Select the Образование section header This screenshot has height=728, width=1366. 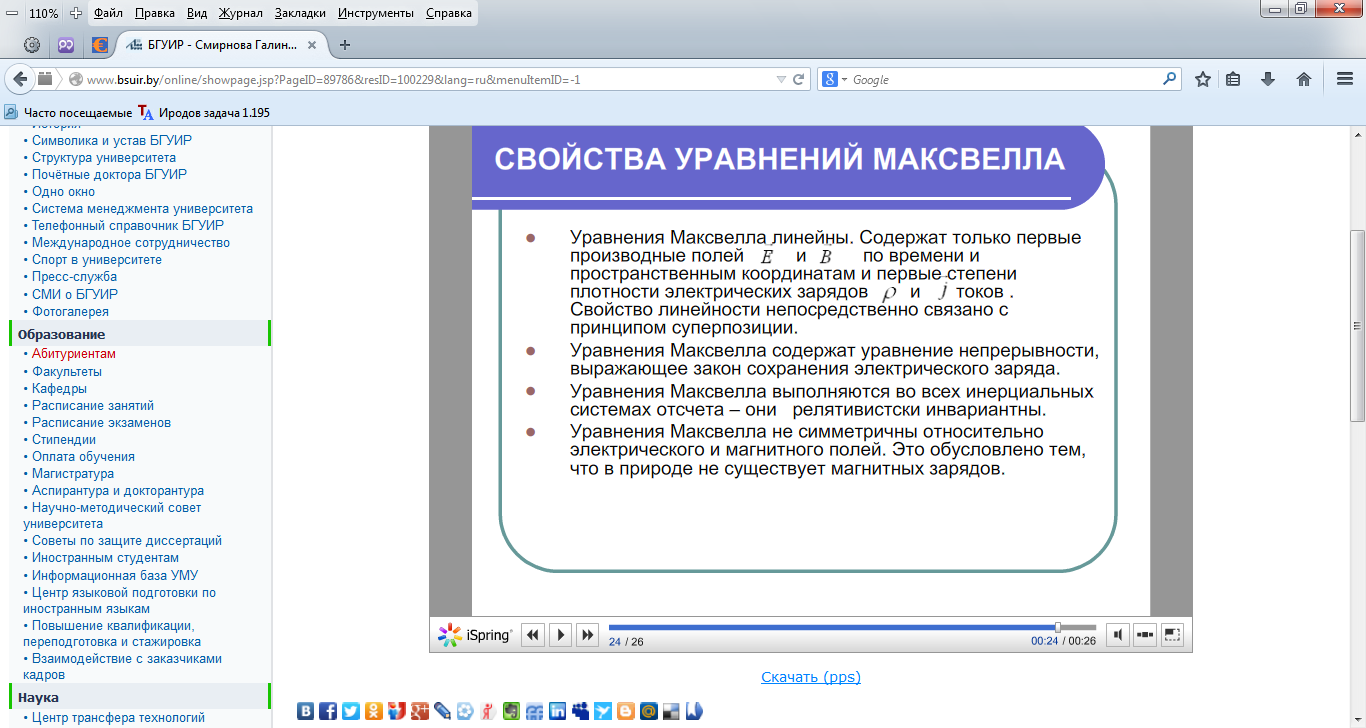coord(139,334)
